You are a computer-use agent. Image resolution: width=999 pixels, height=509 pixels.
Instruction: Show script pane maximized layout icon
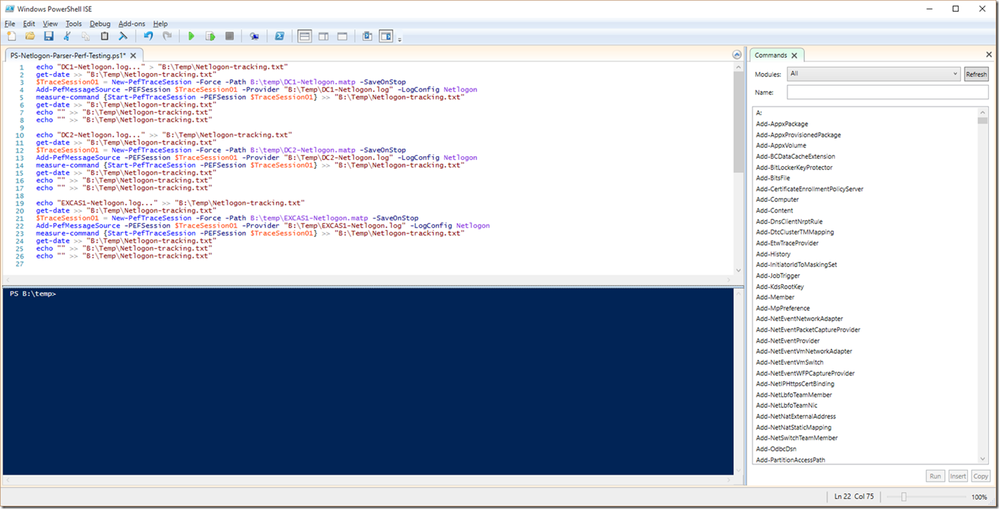(342, 36)
